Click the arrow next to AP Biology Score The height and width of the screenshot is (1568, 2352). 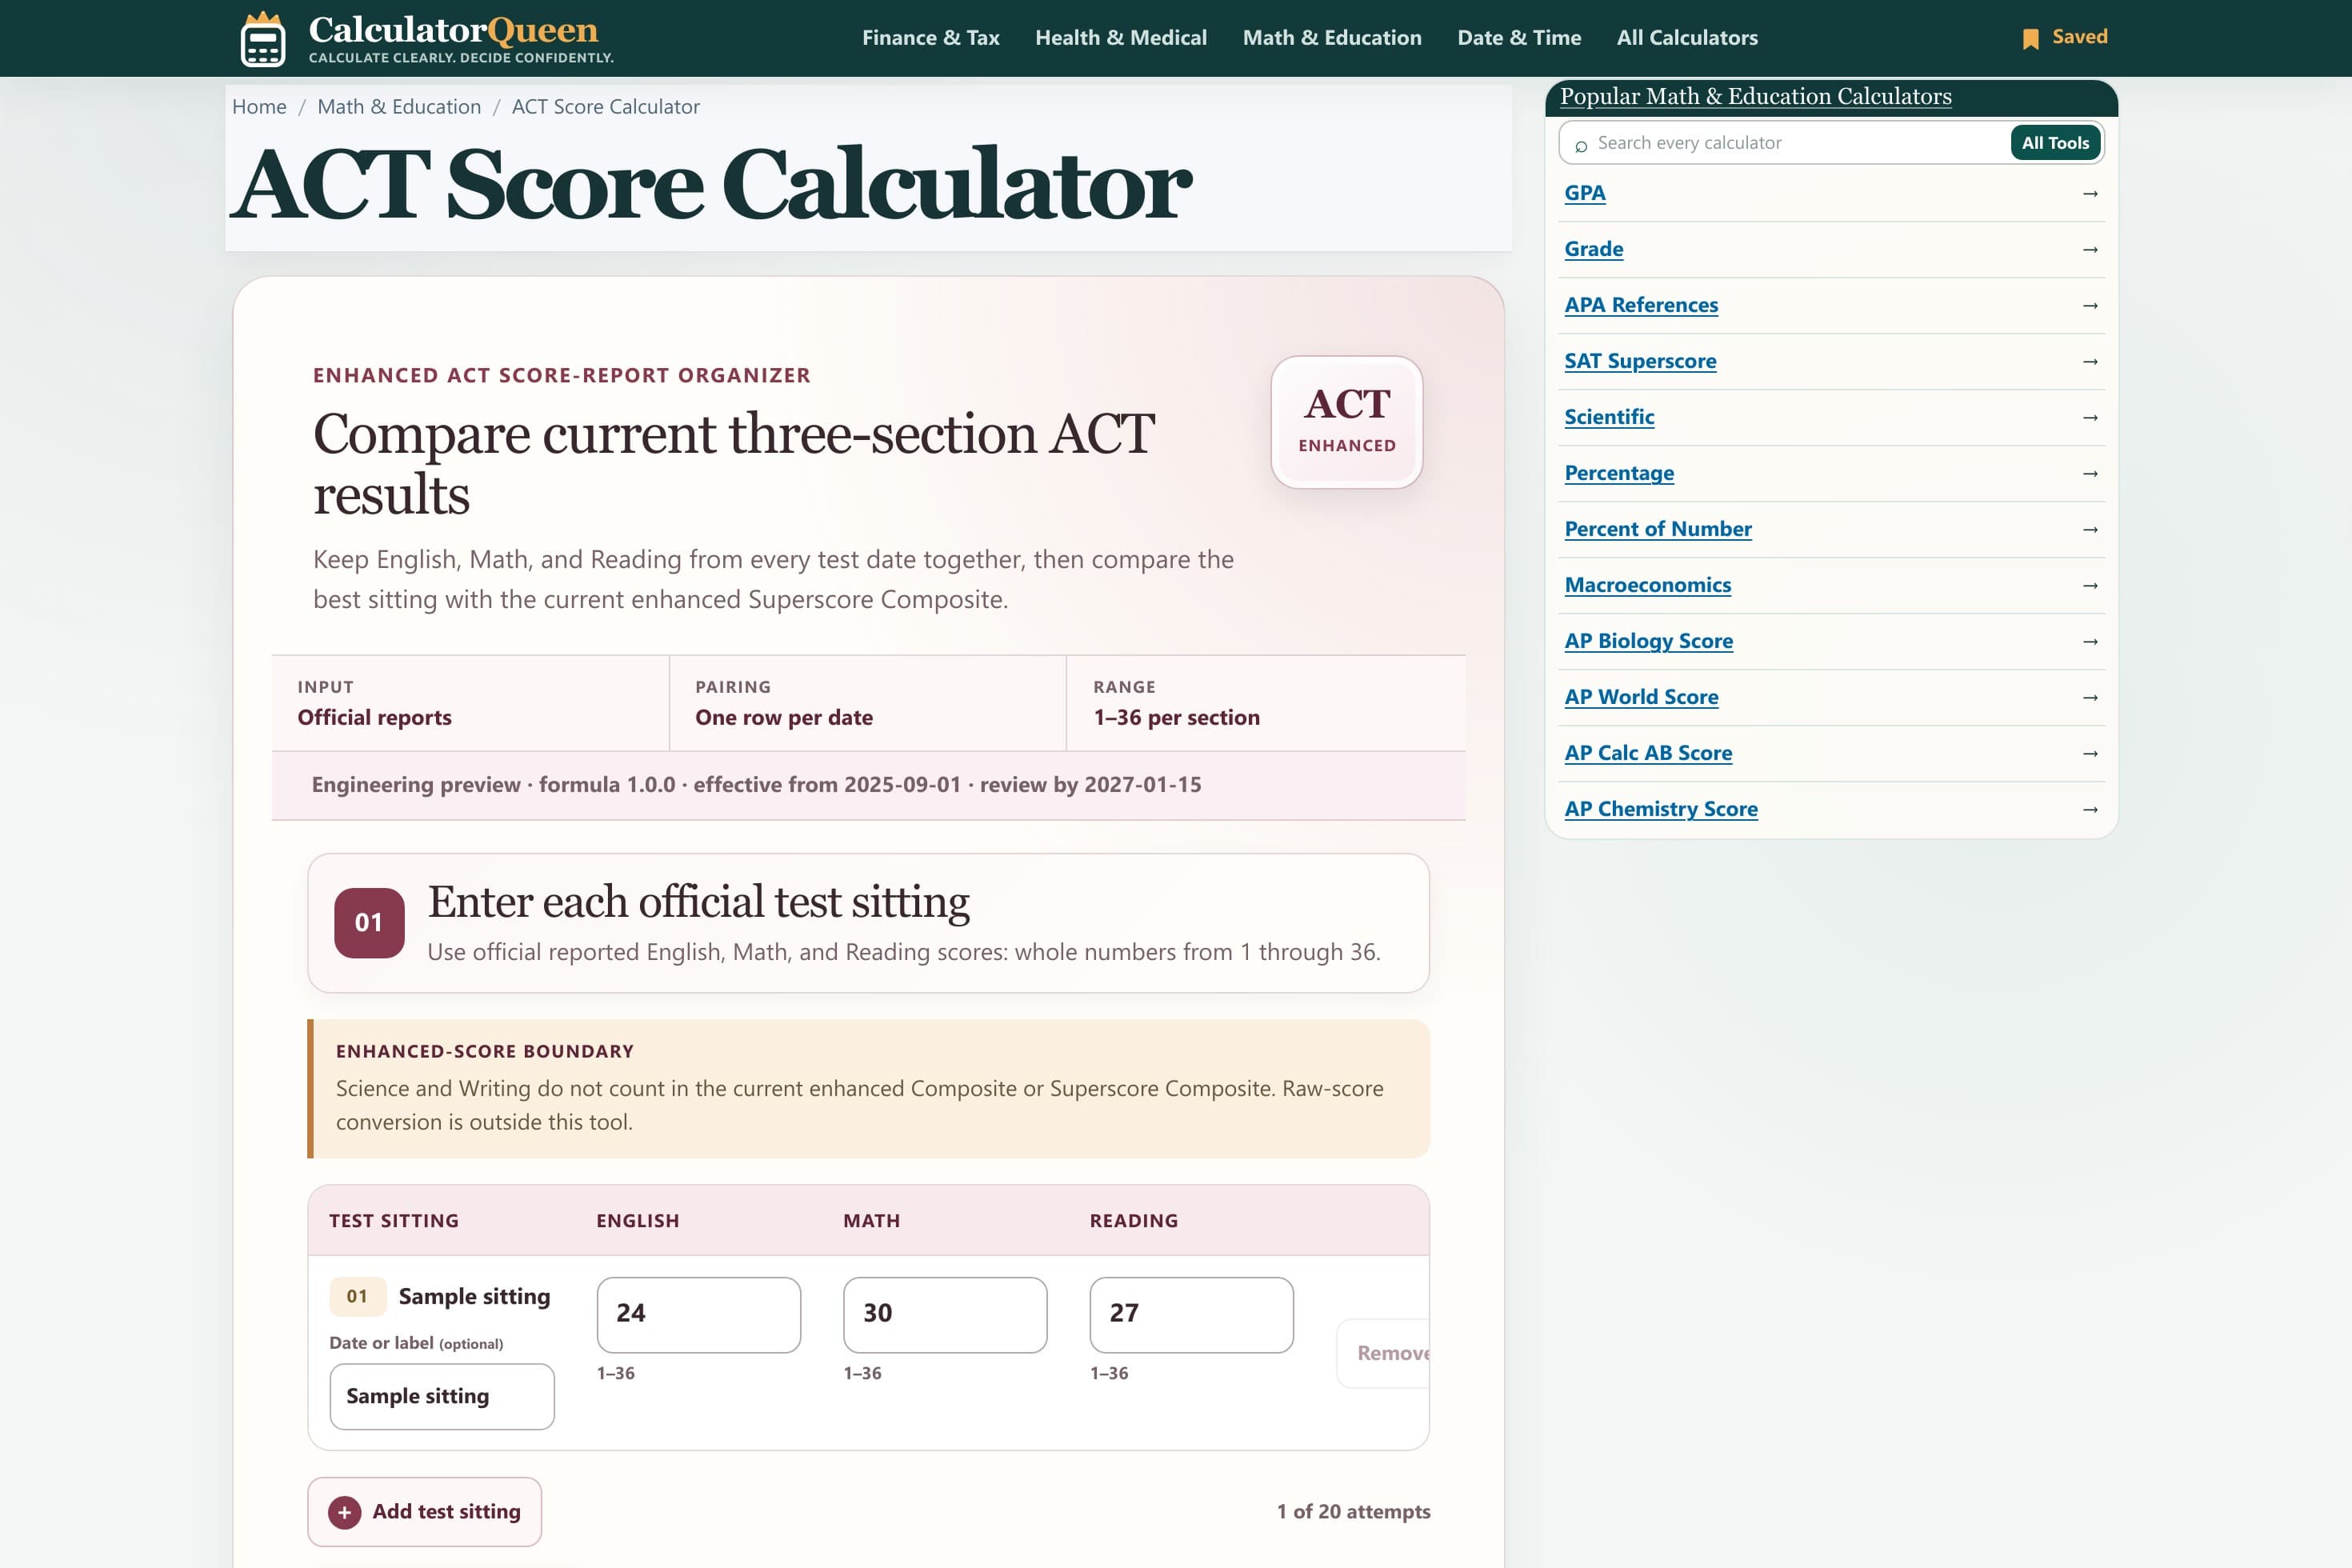2090,642
